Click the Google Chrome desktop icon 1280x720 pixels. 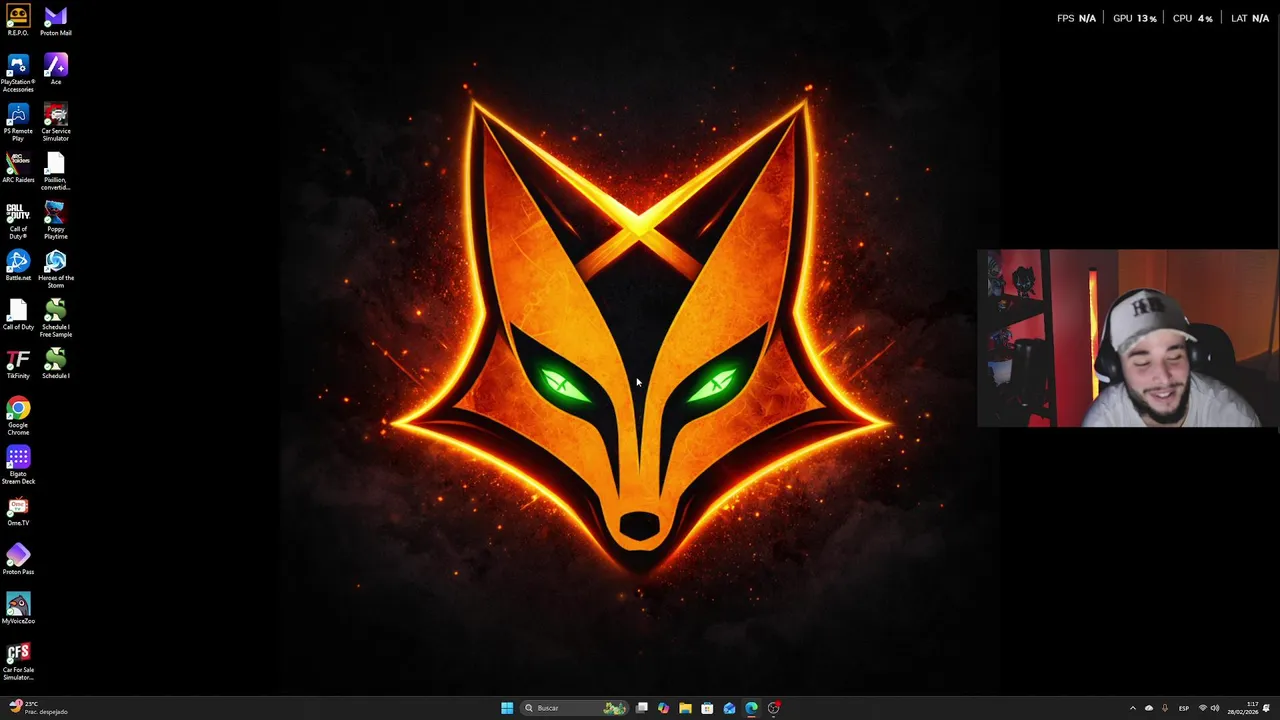coord(18,416)
